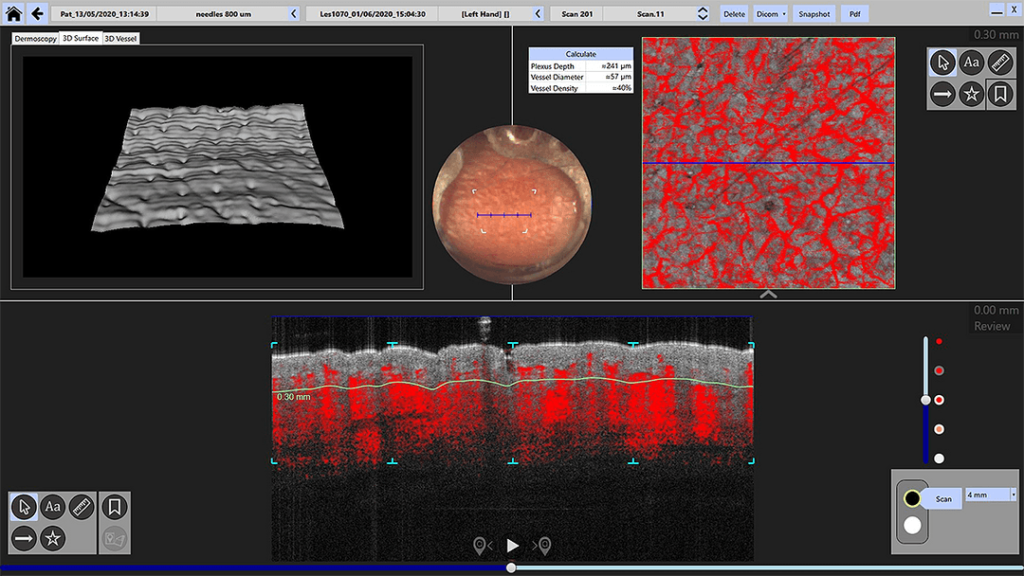The image size is (1024, 576).
Task: Select the ruler measurement tool
Action: click(1002, 62)
